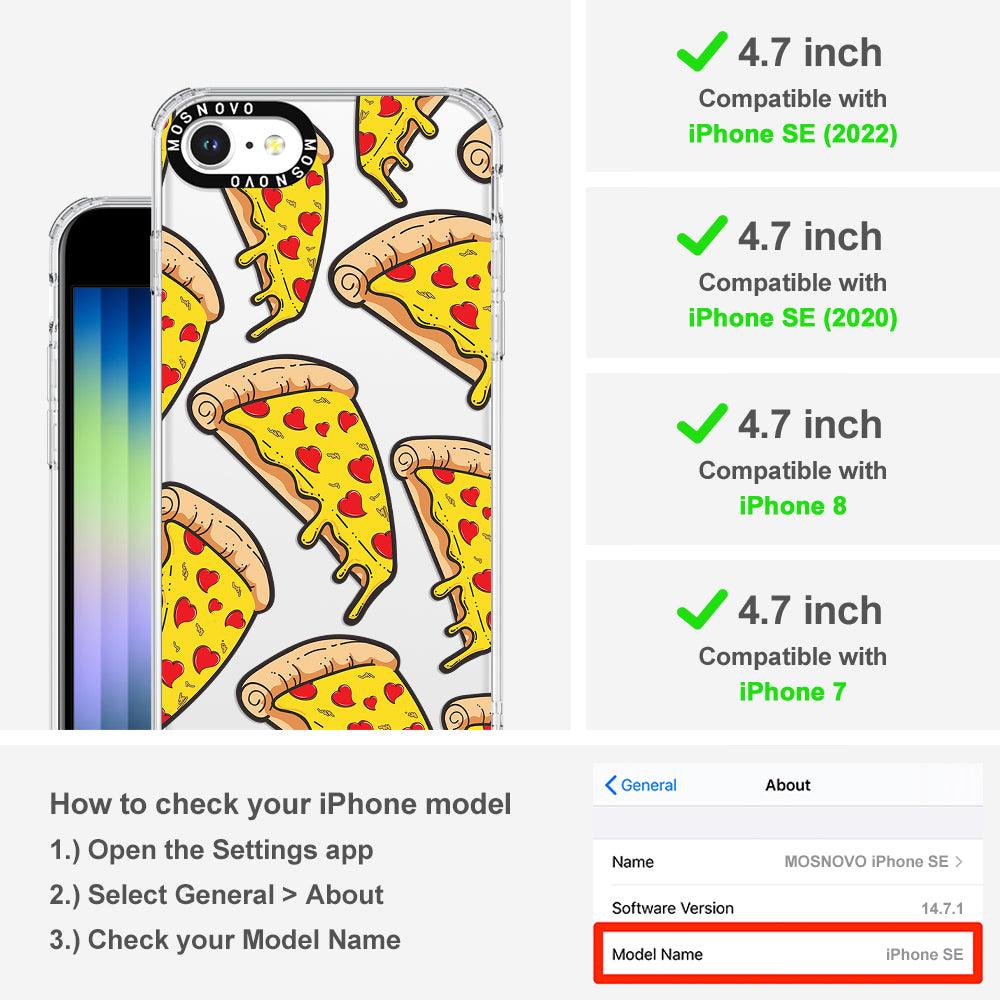Click the iPhone SE (2022) green text
This screenshot has width=1000, height=1000.
click(x=793, y=134)
